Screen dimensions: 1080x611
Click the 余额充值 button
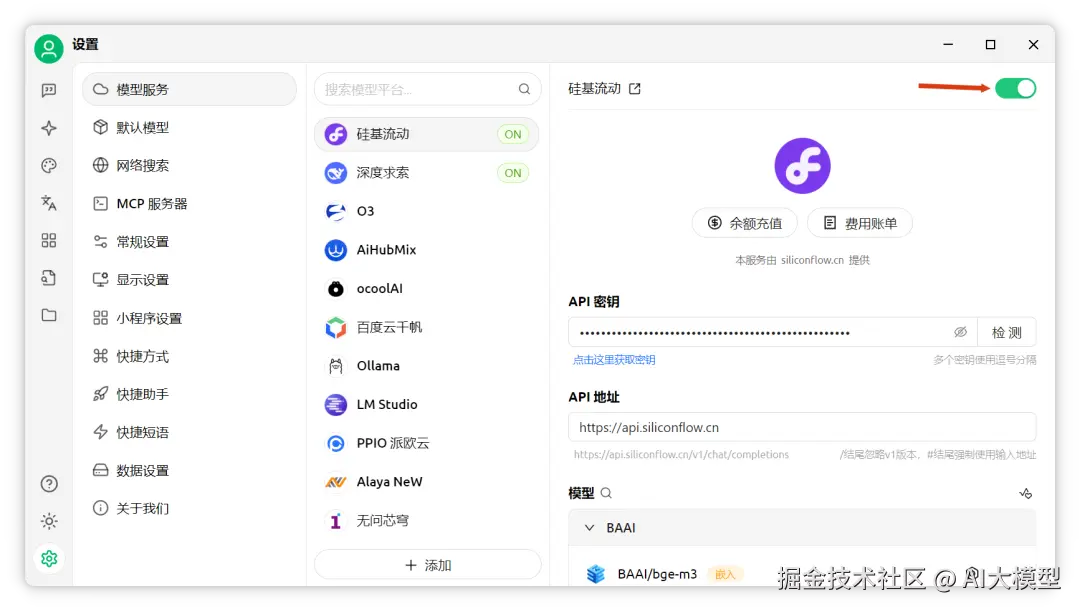[745, 223]
